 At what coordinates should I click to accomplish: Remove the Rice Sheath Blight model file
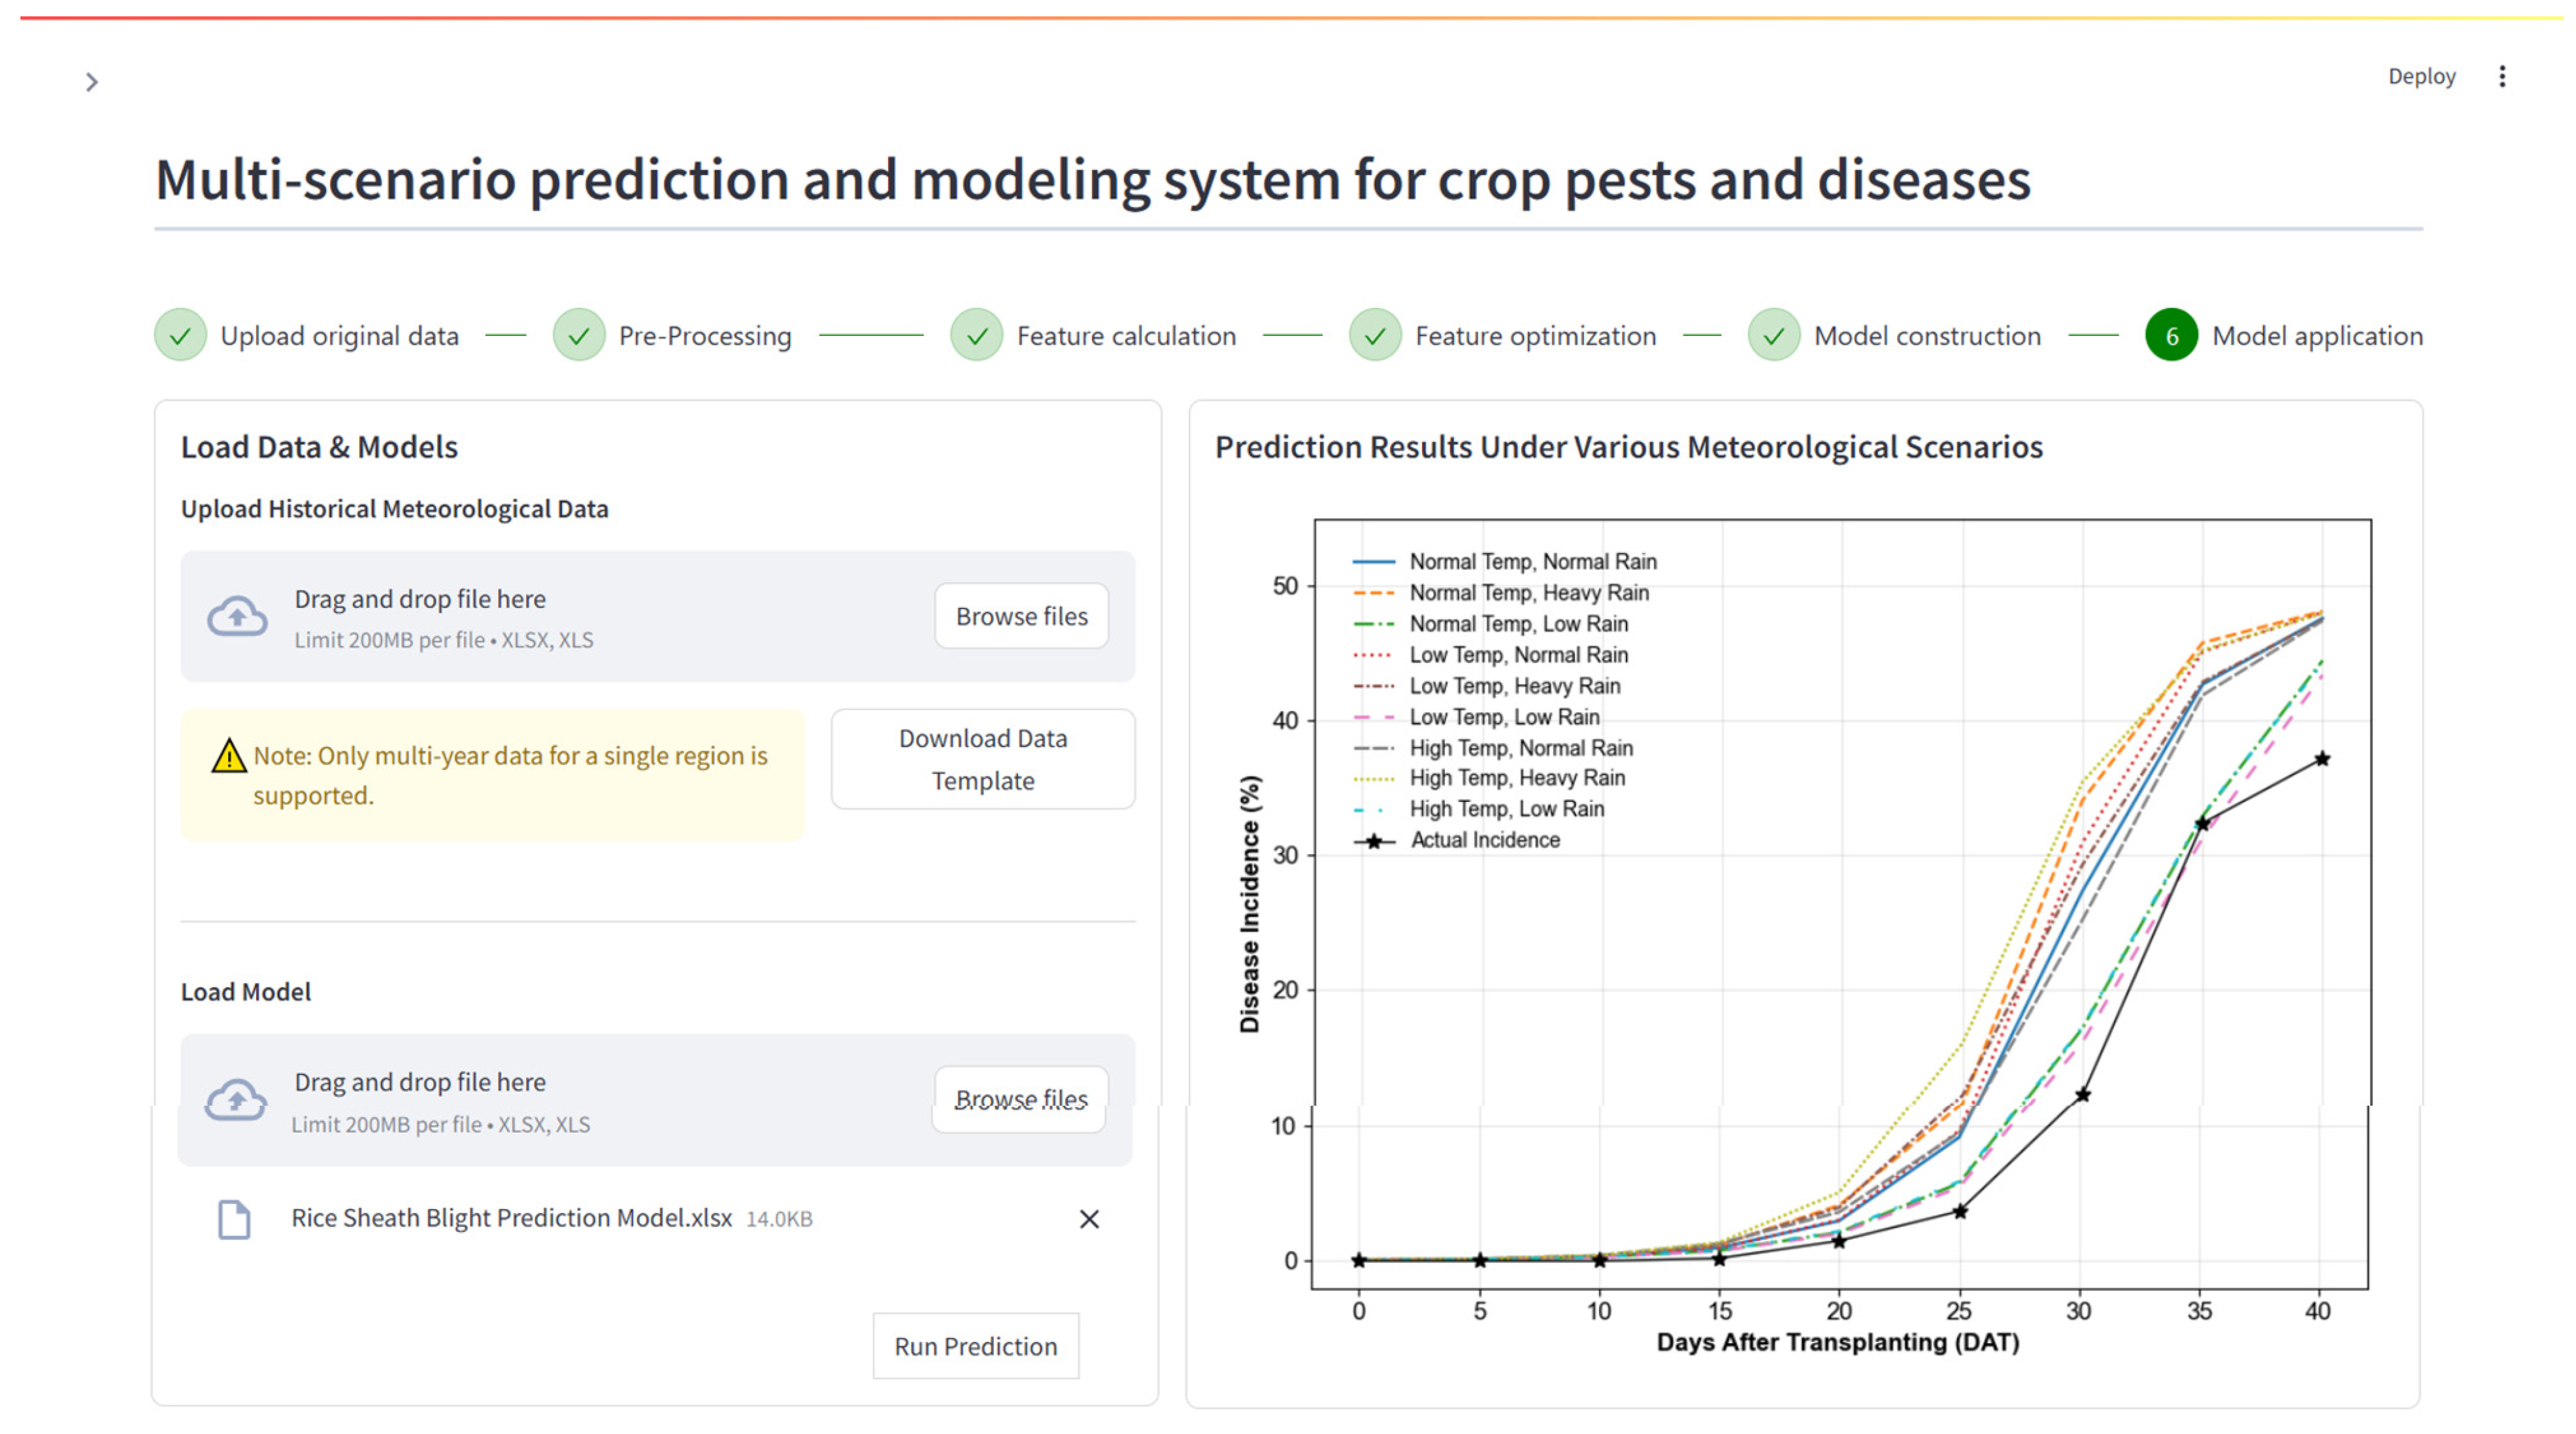coord(1089,1219)
